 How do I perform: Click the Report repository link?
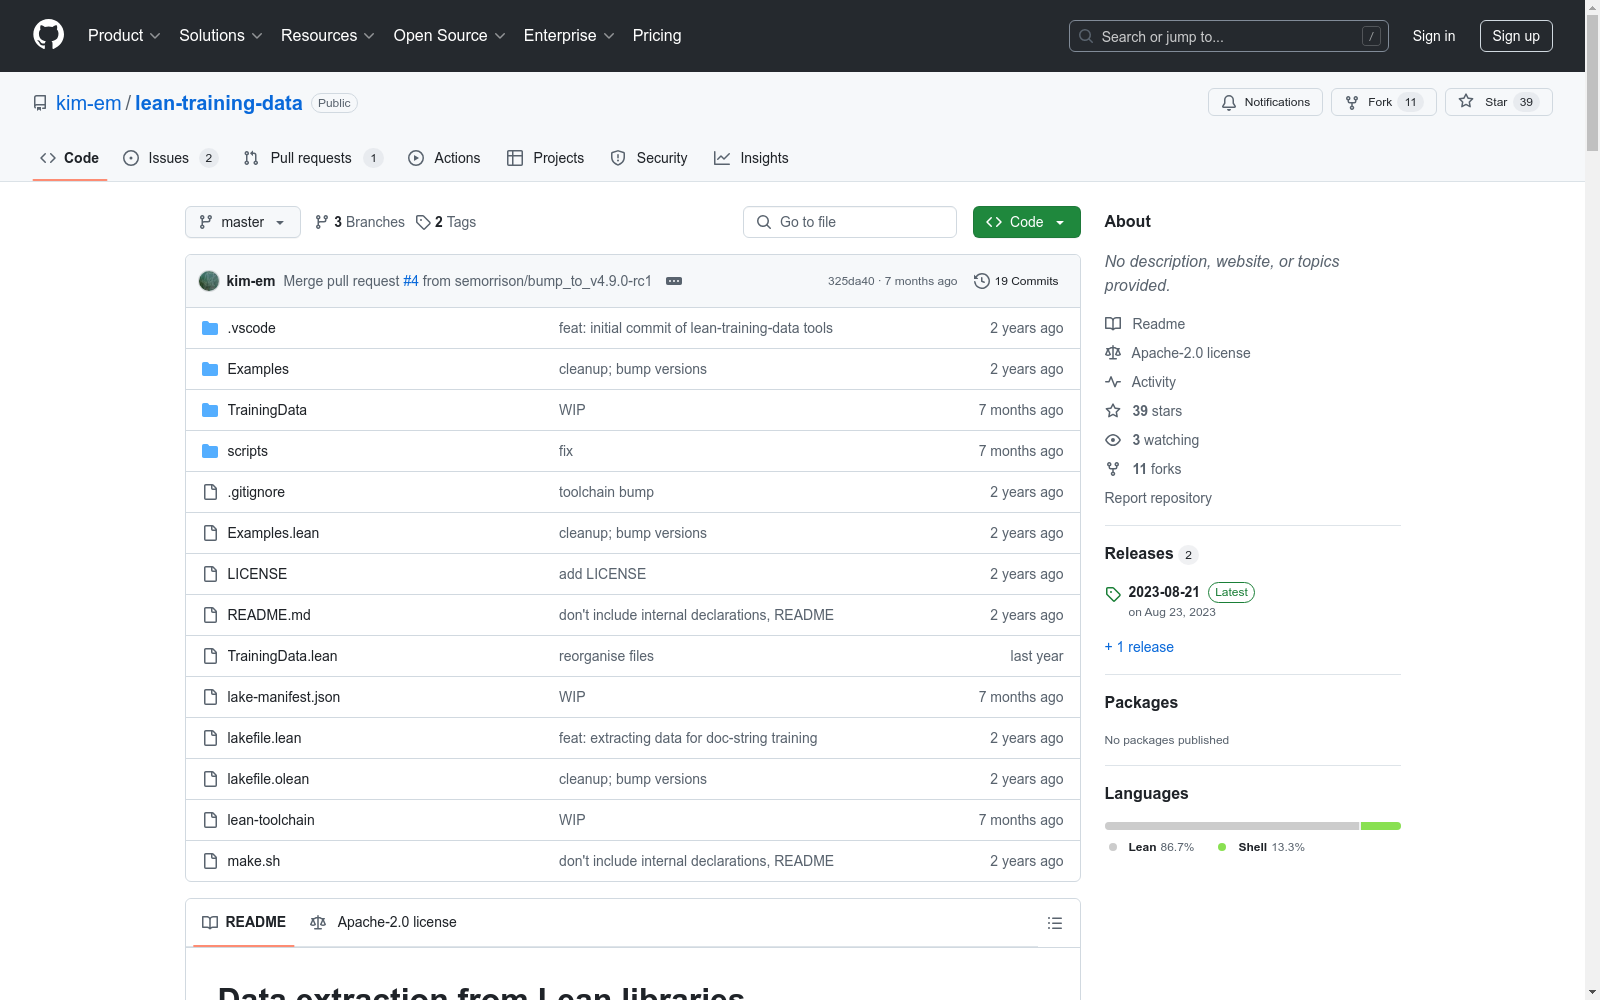coord(1158,498)
